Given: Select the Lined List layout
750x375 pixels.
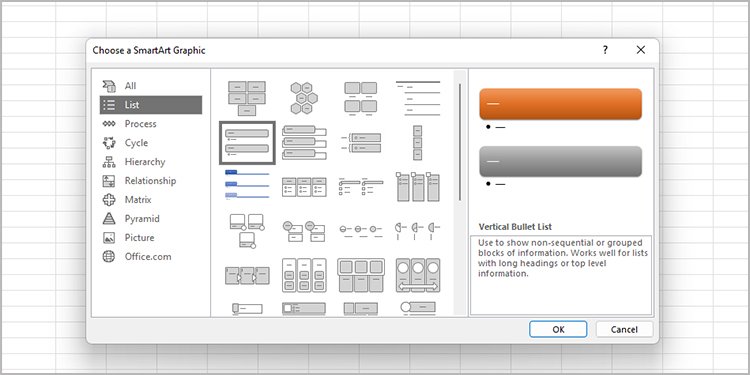Looking at the screenshot, I should 418,98.
